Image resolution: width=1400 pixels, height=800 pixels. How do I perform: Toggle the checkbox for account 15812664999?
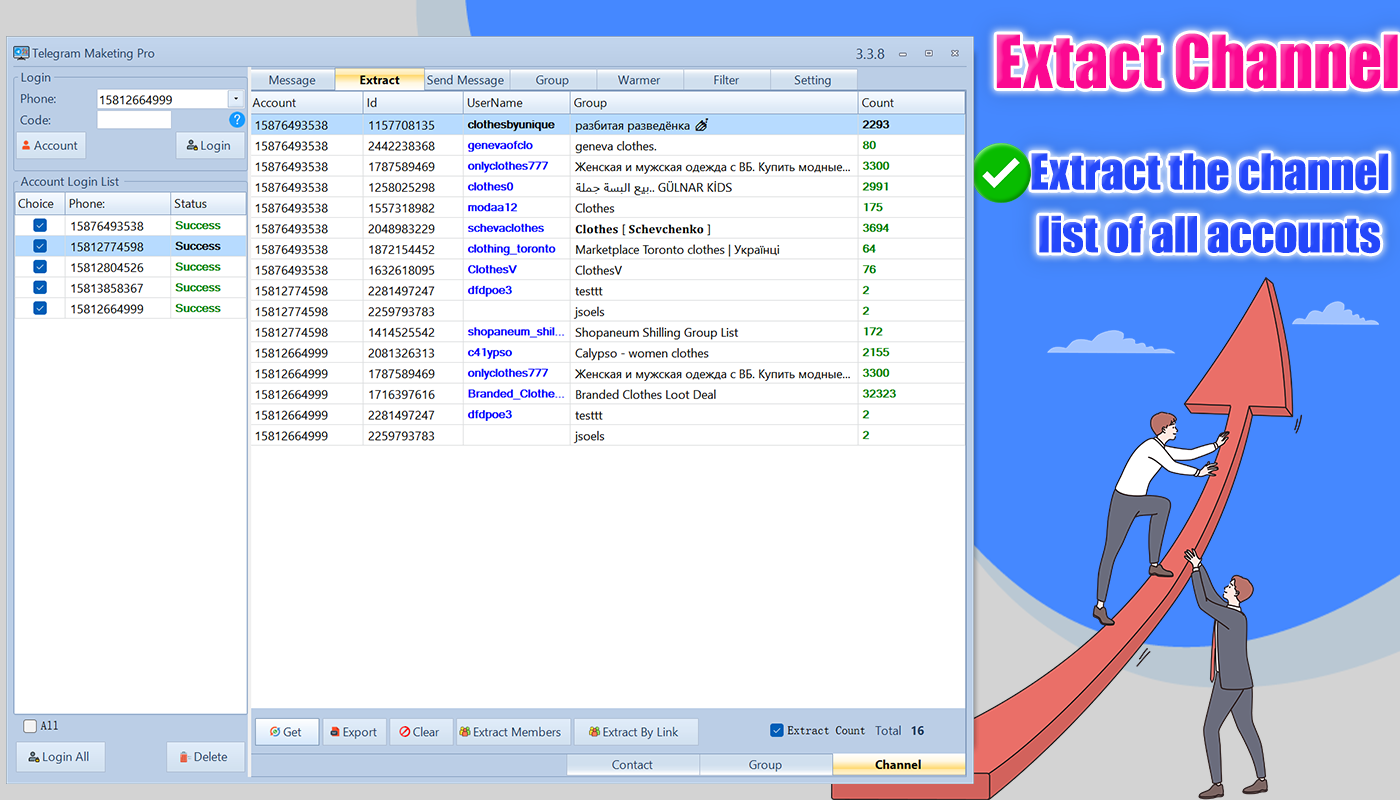click(x=40, y=309)
